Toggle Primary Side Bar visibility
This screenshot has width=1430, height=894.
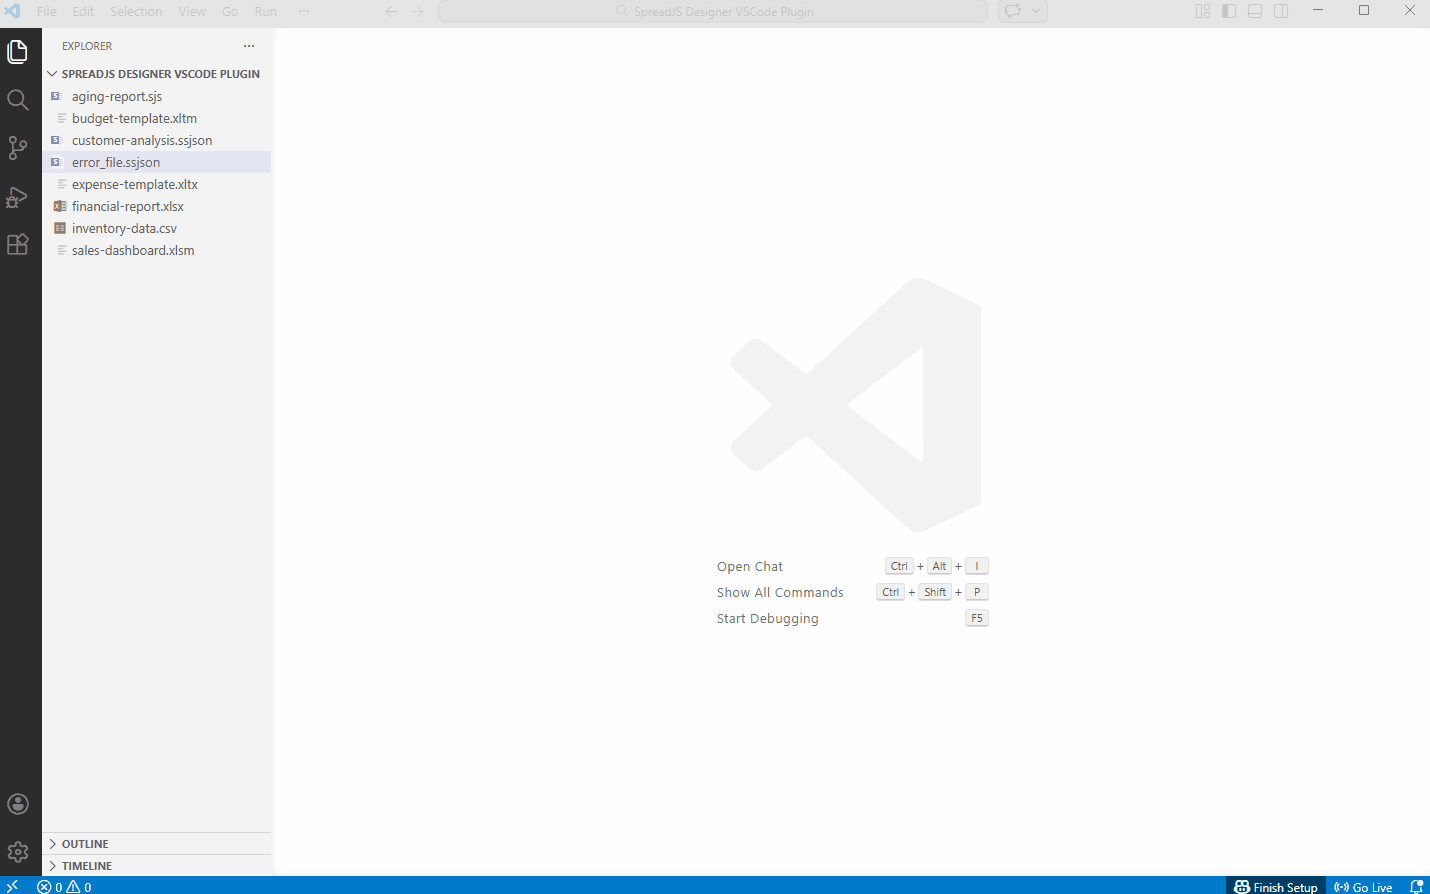[x=1229, y=11]
